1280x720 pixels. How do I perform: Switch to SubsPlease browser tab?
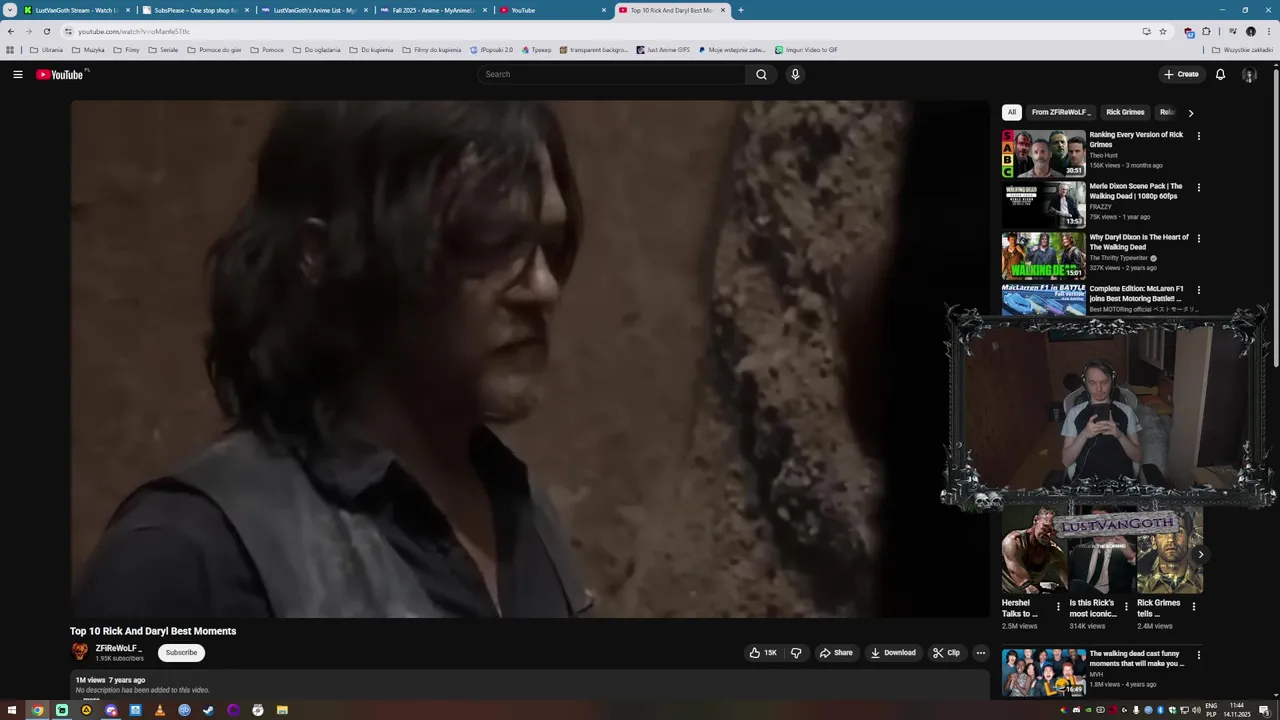(195, 10)
